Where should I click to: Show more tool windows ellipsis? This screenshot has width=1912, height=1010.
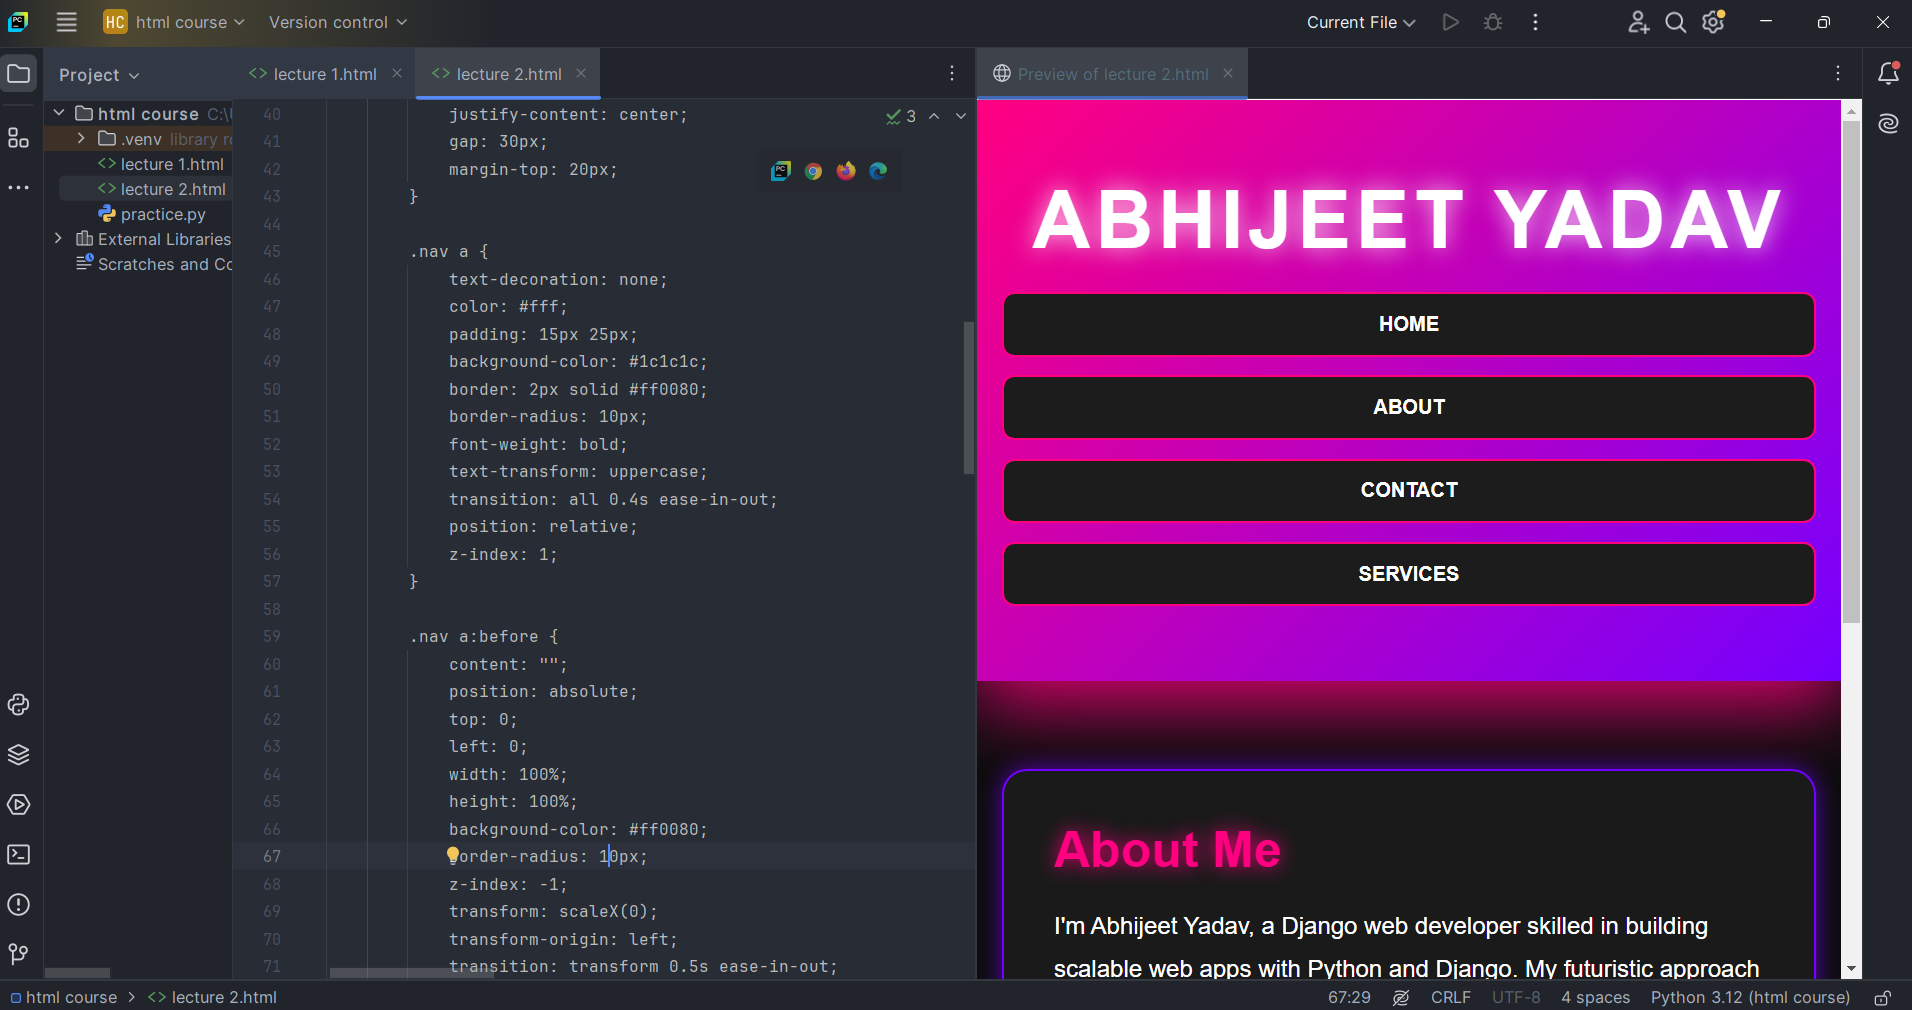click(x=19, y=187)
